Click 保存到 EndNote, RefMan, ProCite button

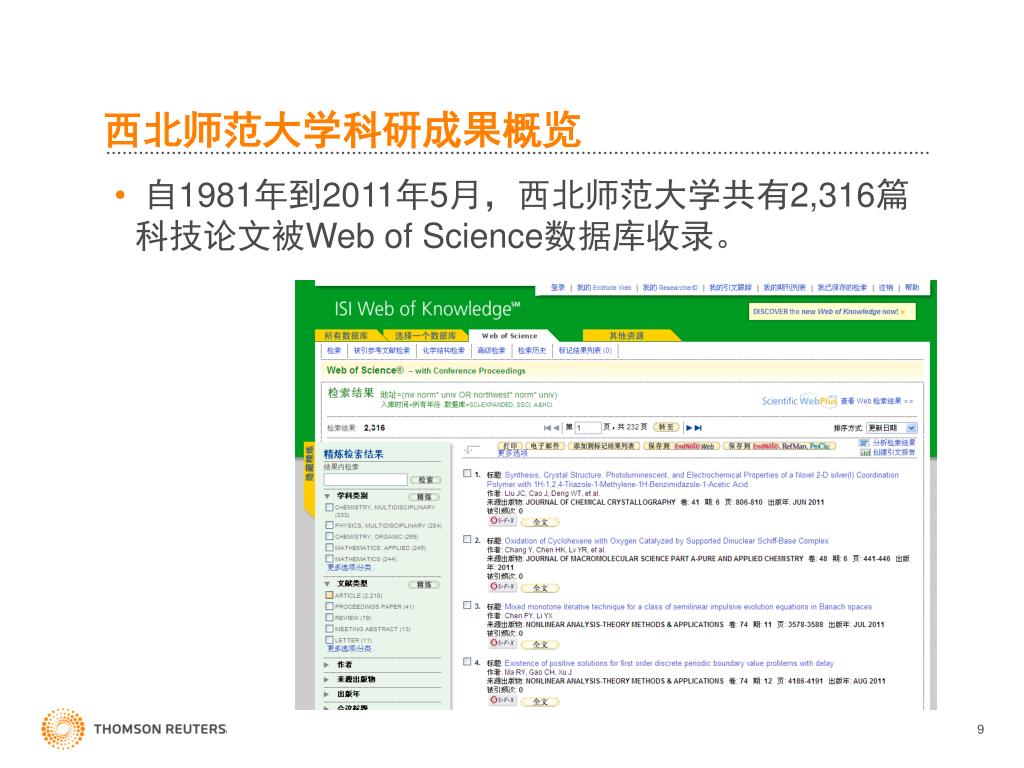(780, 446)
